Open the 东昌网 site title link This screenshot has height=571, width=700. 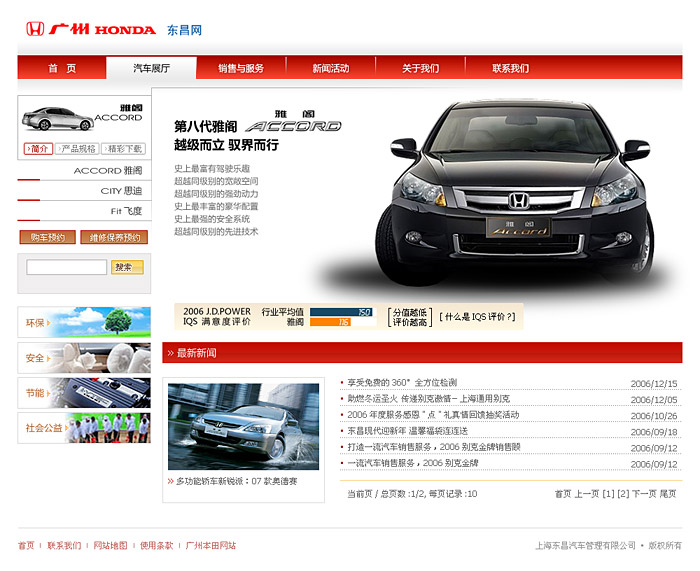click(x=184, y=30)
